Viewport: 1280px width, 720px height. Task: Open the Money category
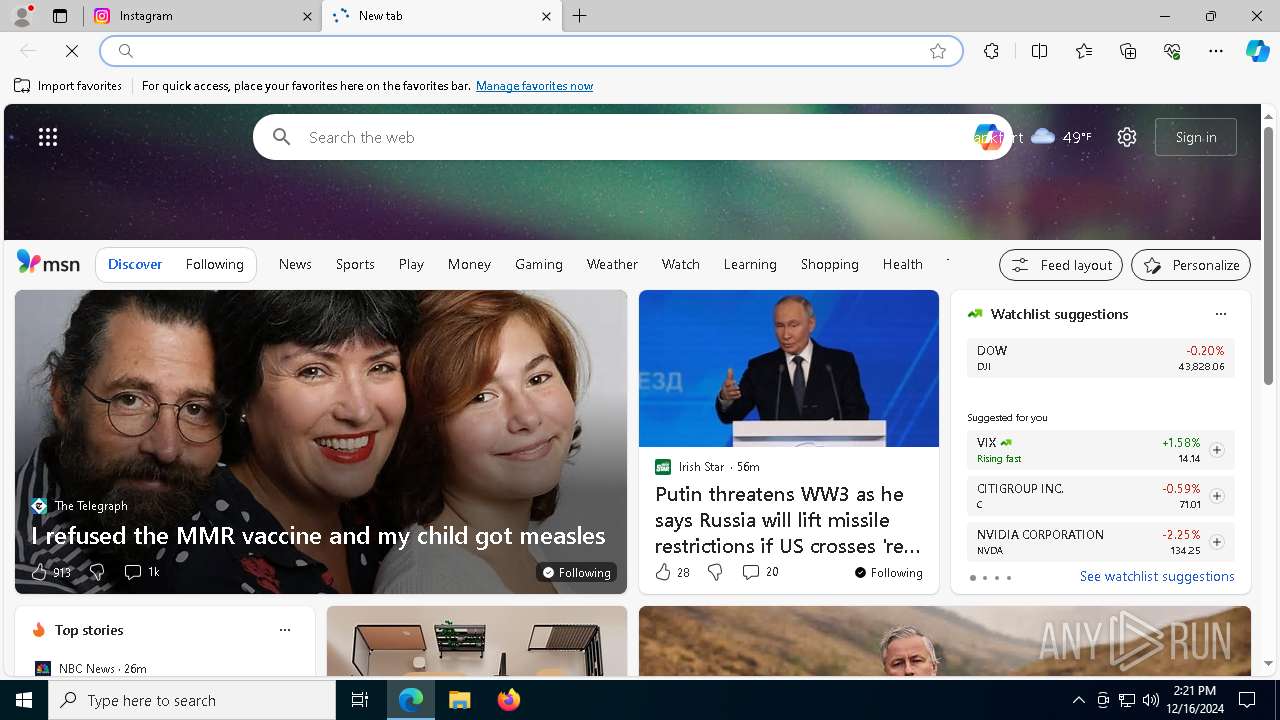coord(469,264)
